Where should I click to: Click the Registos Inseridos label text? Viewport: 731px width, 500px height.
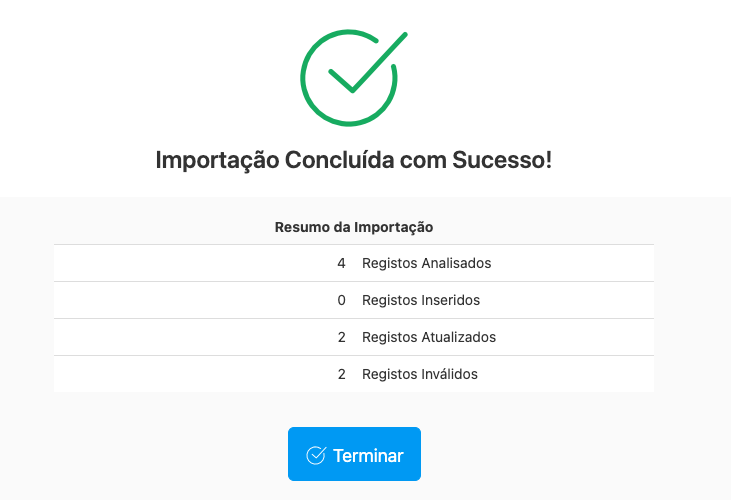(x=420, y=300)
